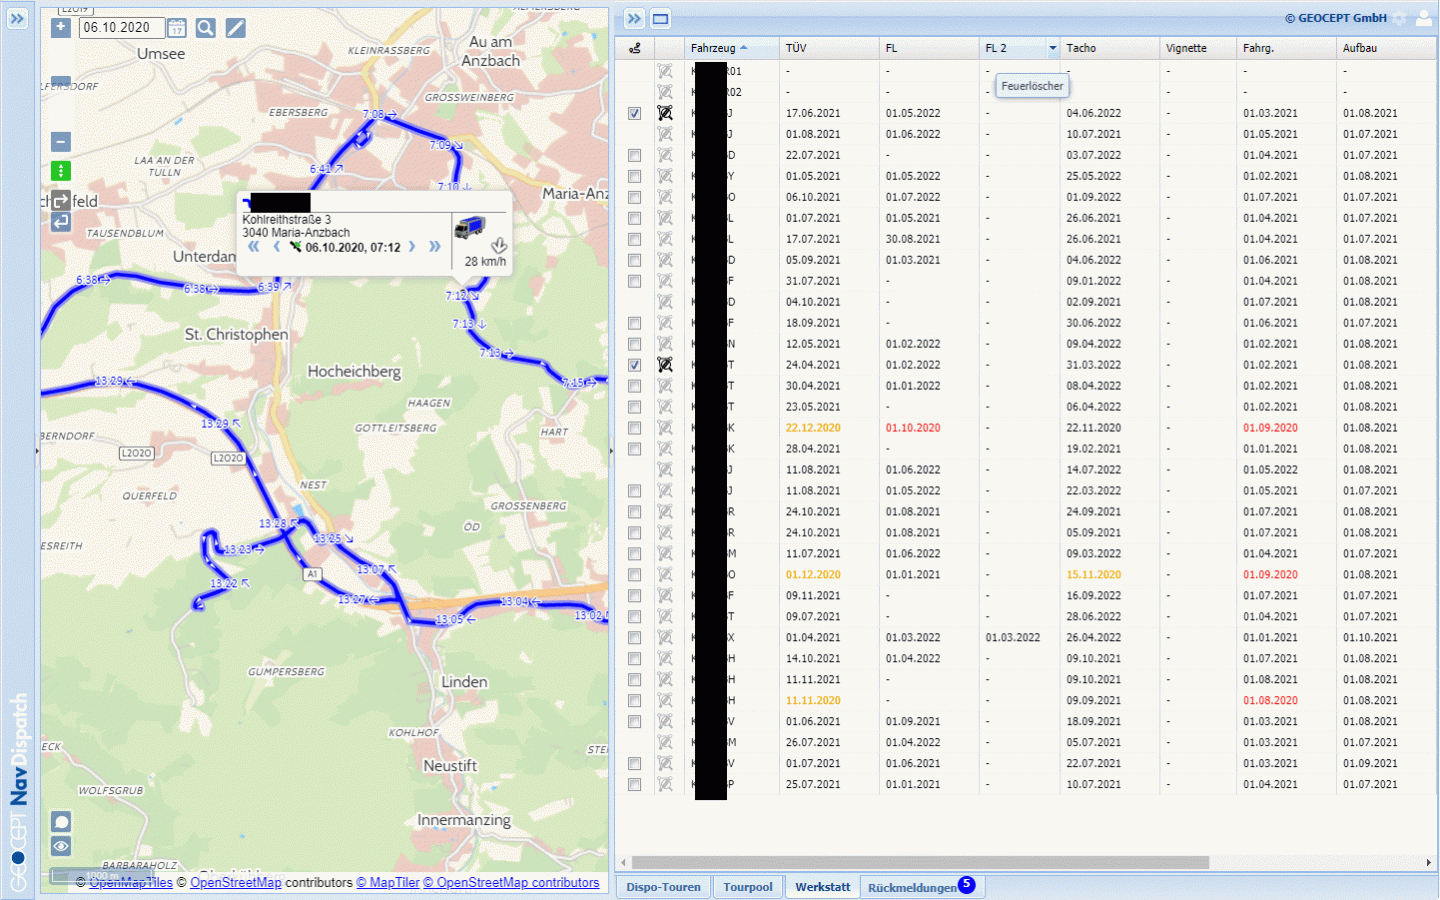The height and width of the screenshot is (900, 1440).
Task: Click the magnifier search icon on map
Action: click(x=205, y=28)
